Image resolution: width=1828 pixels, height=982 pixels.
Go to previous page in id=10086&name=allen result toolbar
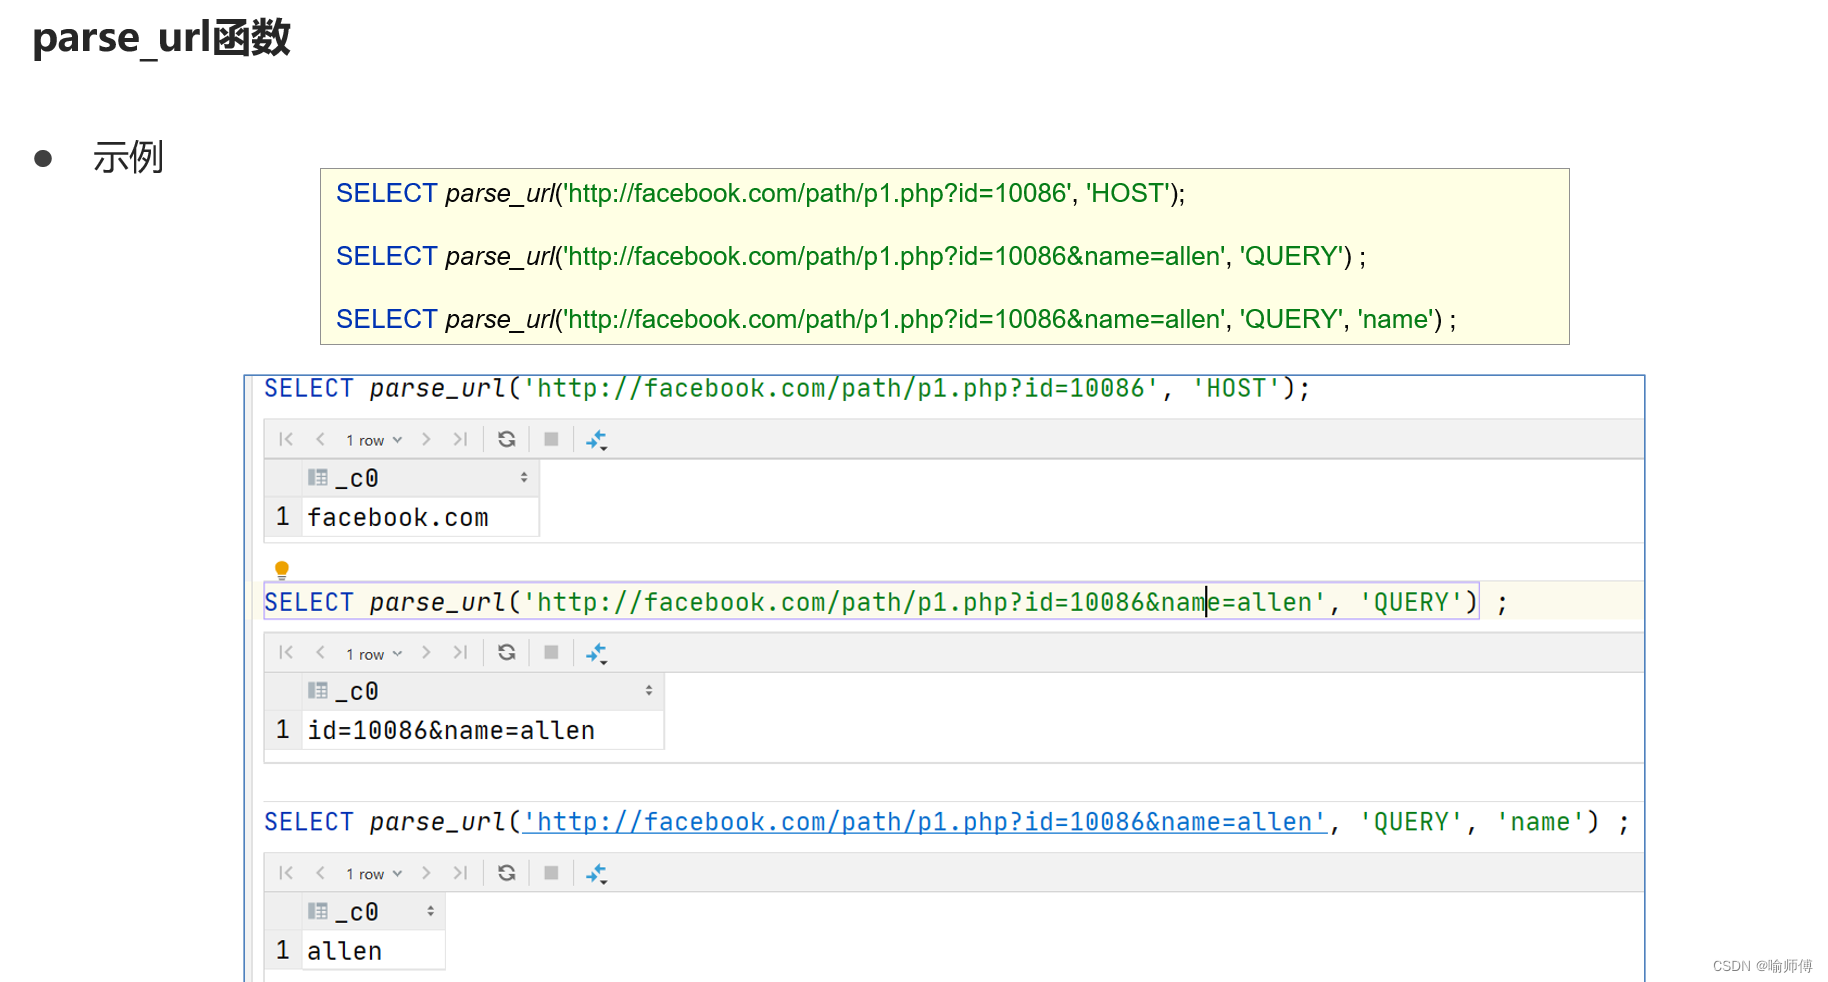coord(320,653)
